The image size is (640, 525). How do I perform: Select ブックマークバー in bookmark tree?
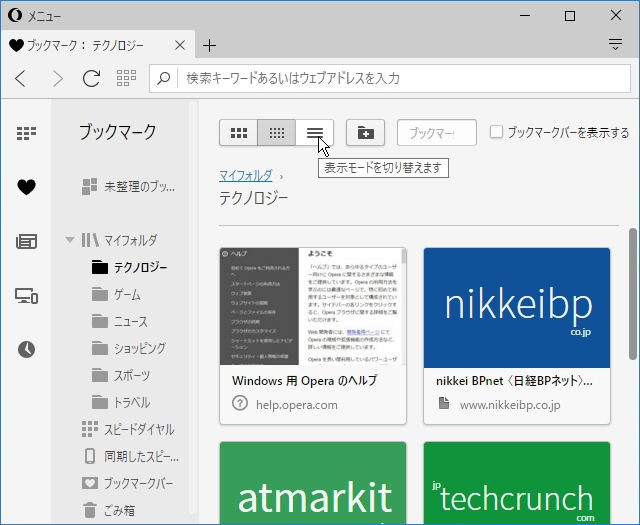[x=127, y=483]
